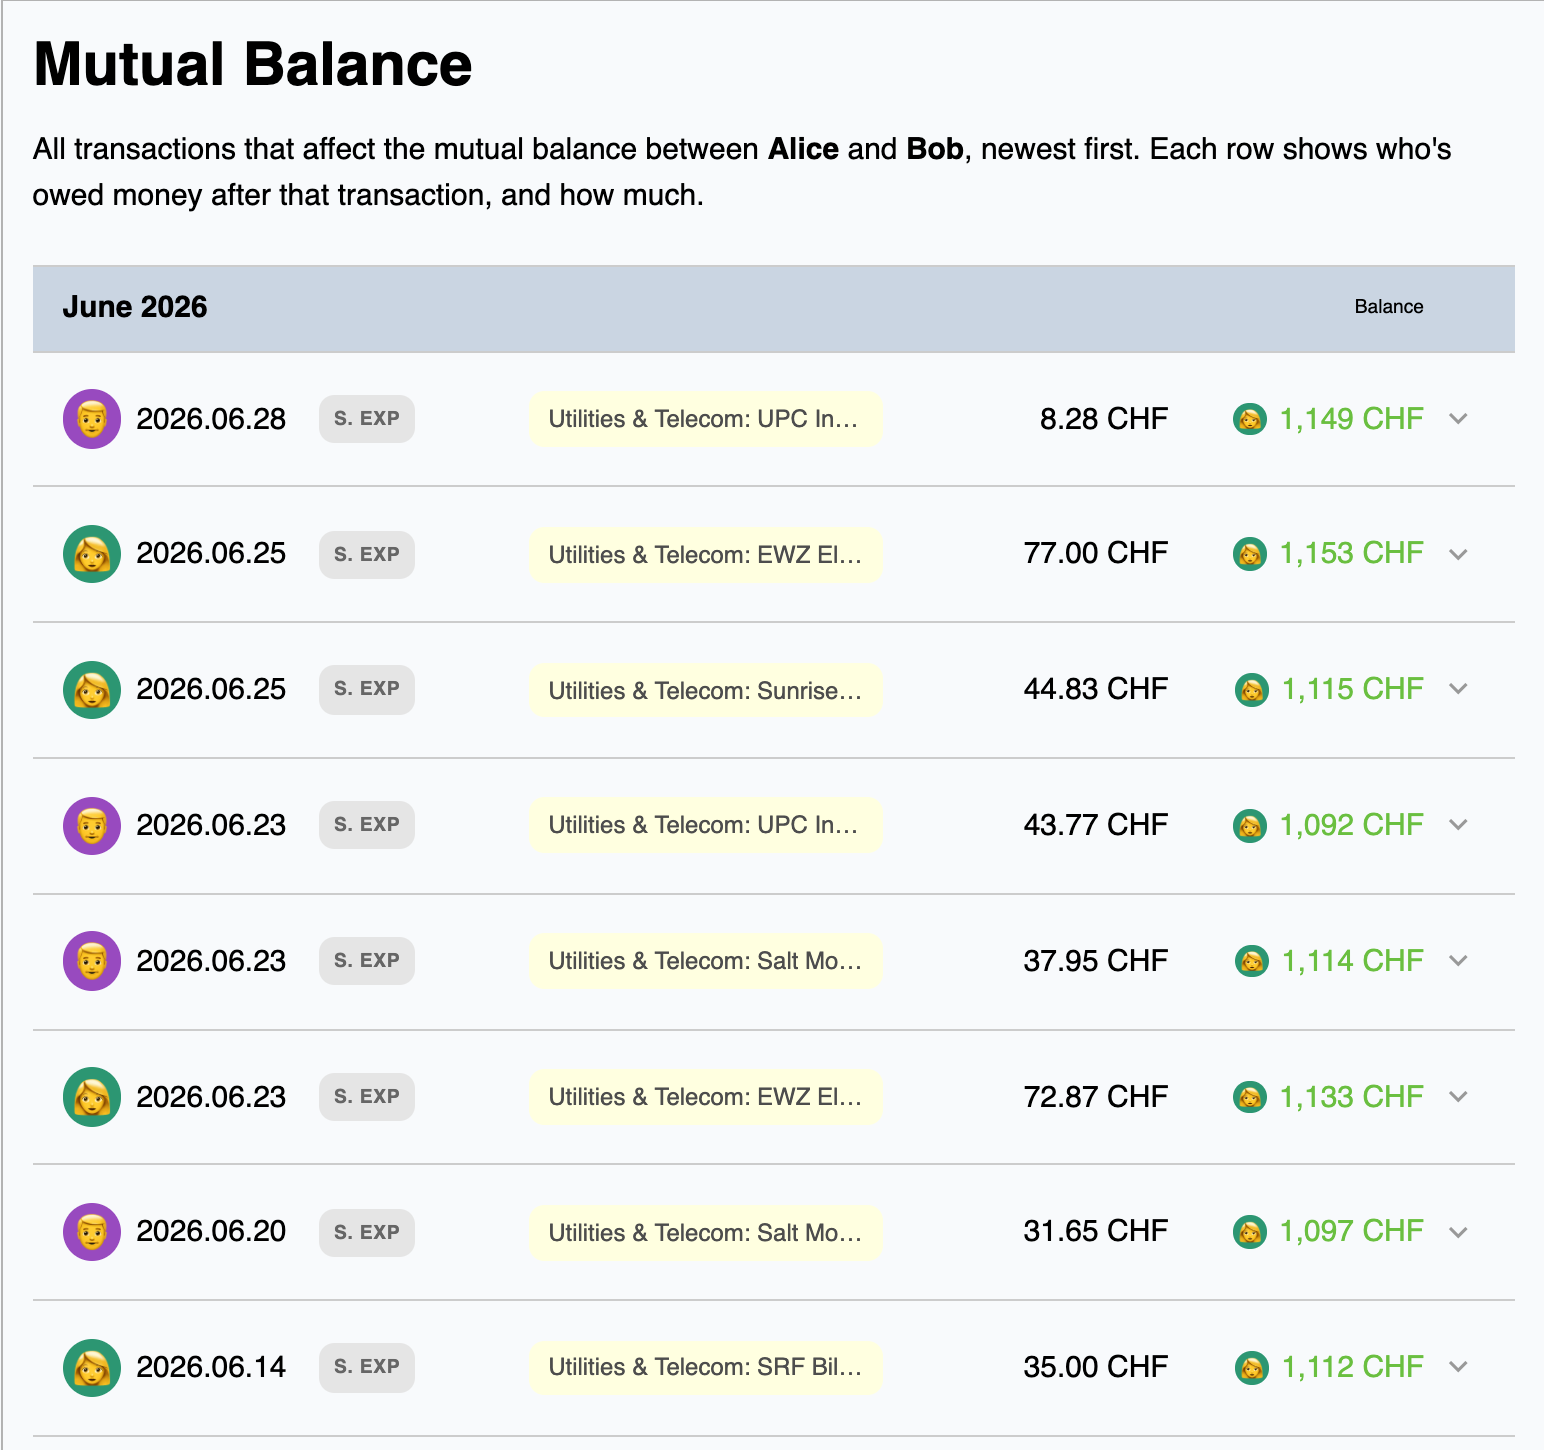Screen dimensions: 1544x1450
Task: Click the 1,133 CHF balance value
Action: click(x=1352, y=1097)
